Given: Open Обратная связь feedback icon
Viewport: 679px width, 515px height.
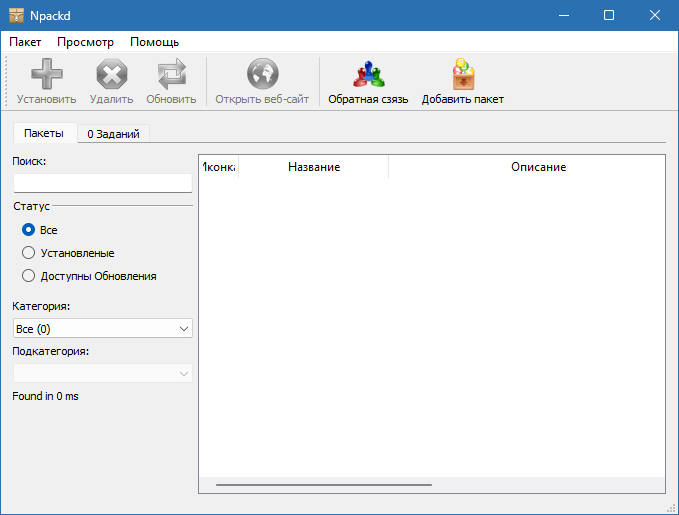Looking at the screenshot, I should coord(369,74).
